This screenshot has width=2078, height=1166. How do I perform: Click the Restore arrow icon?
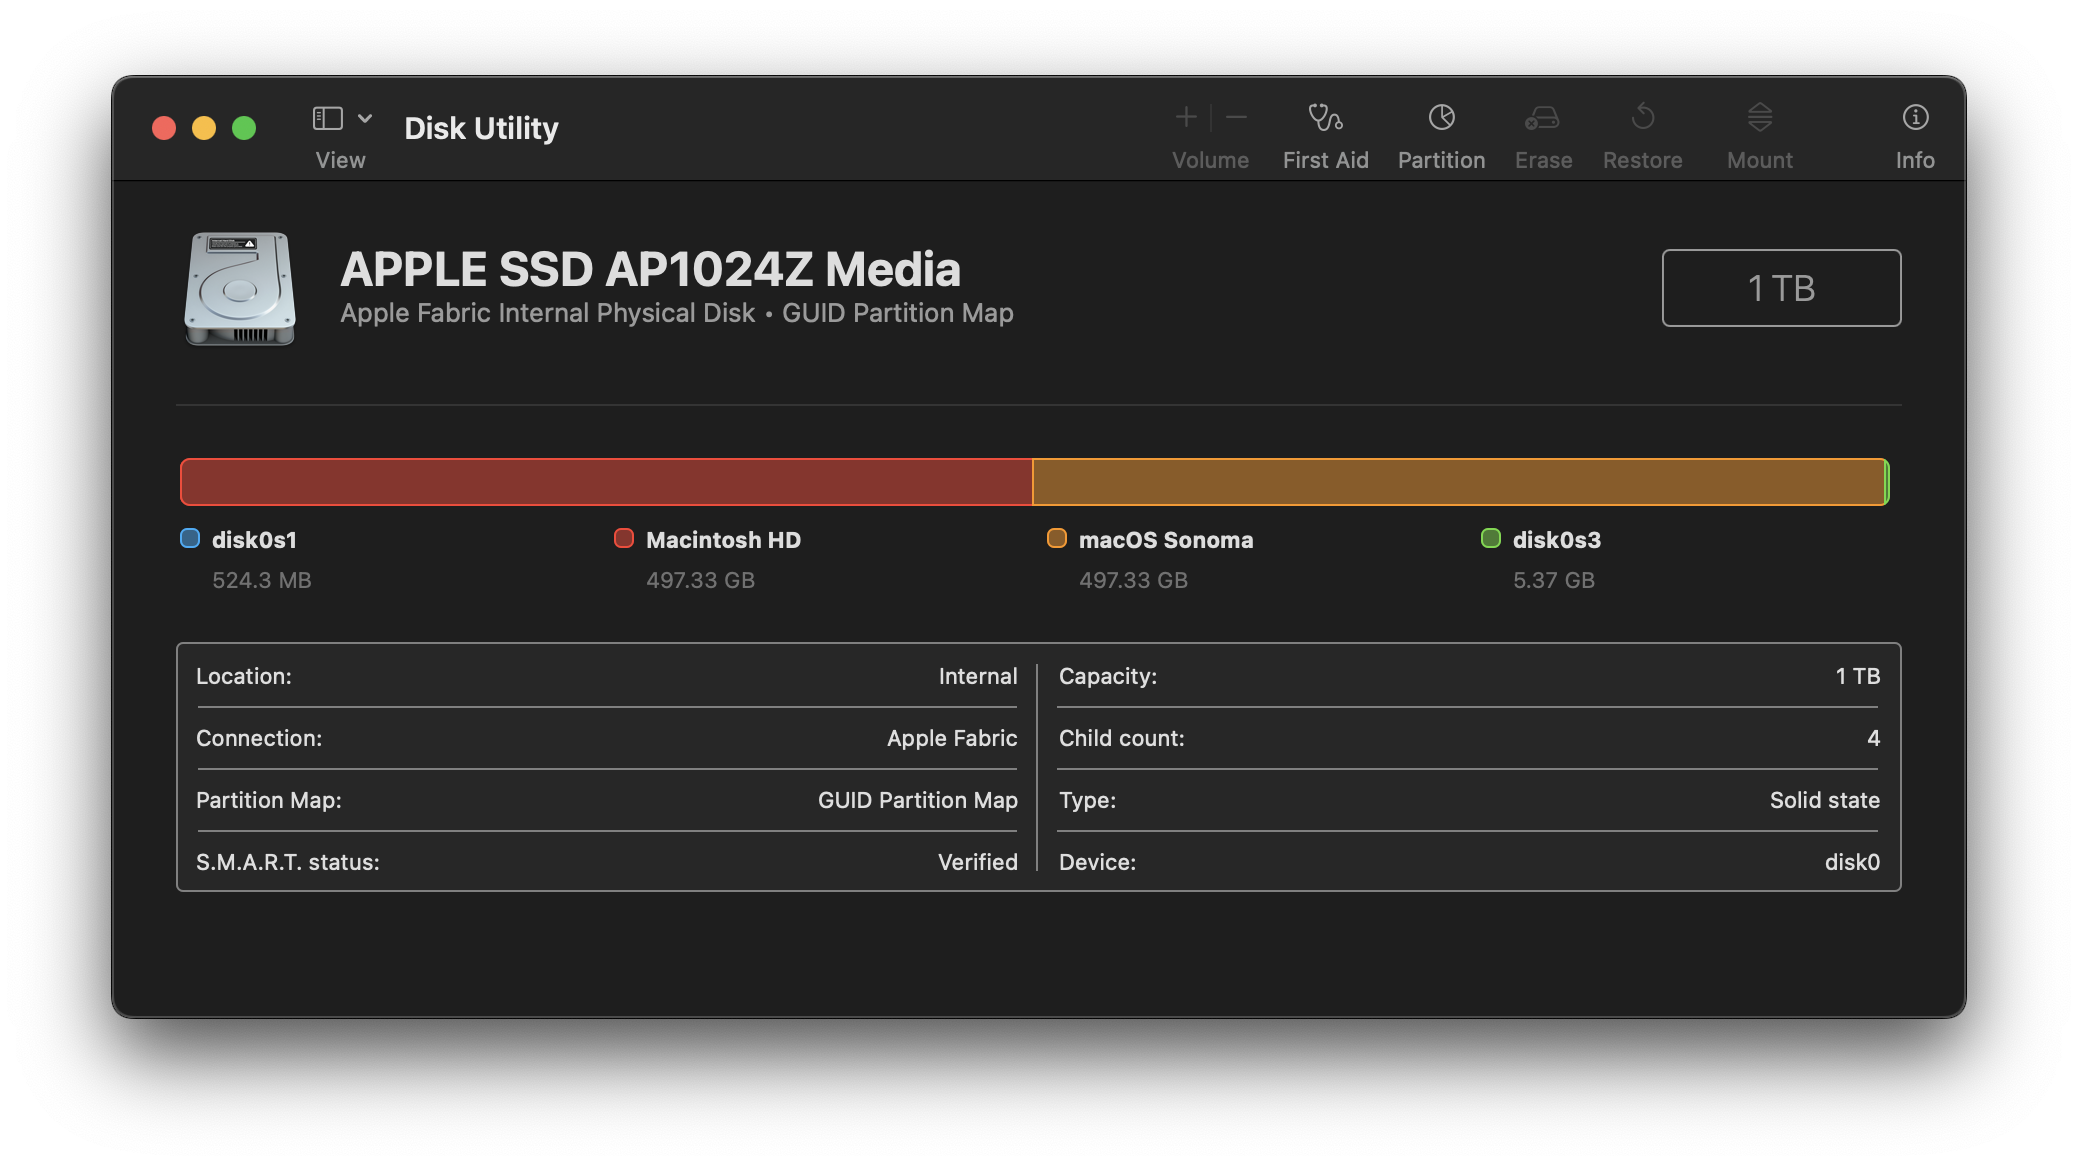[x=1642, y=118]
